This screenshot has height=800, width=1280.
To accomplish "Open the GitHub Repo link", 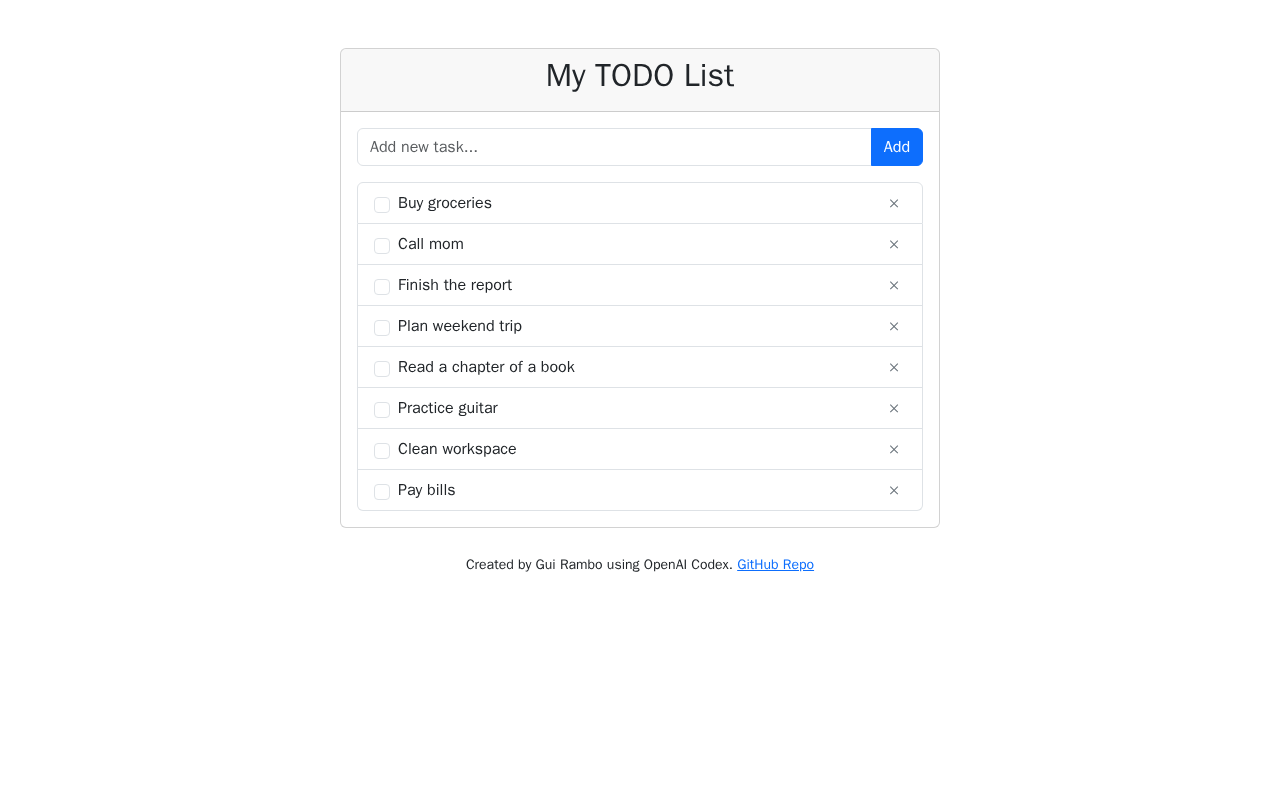I will point(775,565).
